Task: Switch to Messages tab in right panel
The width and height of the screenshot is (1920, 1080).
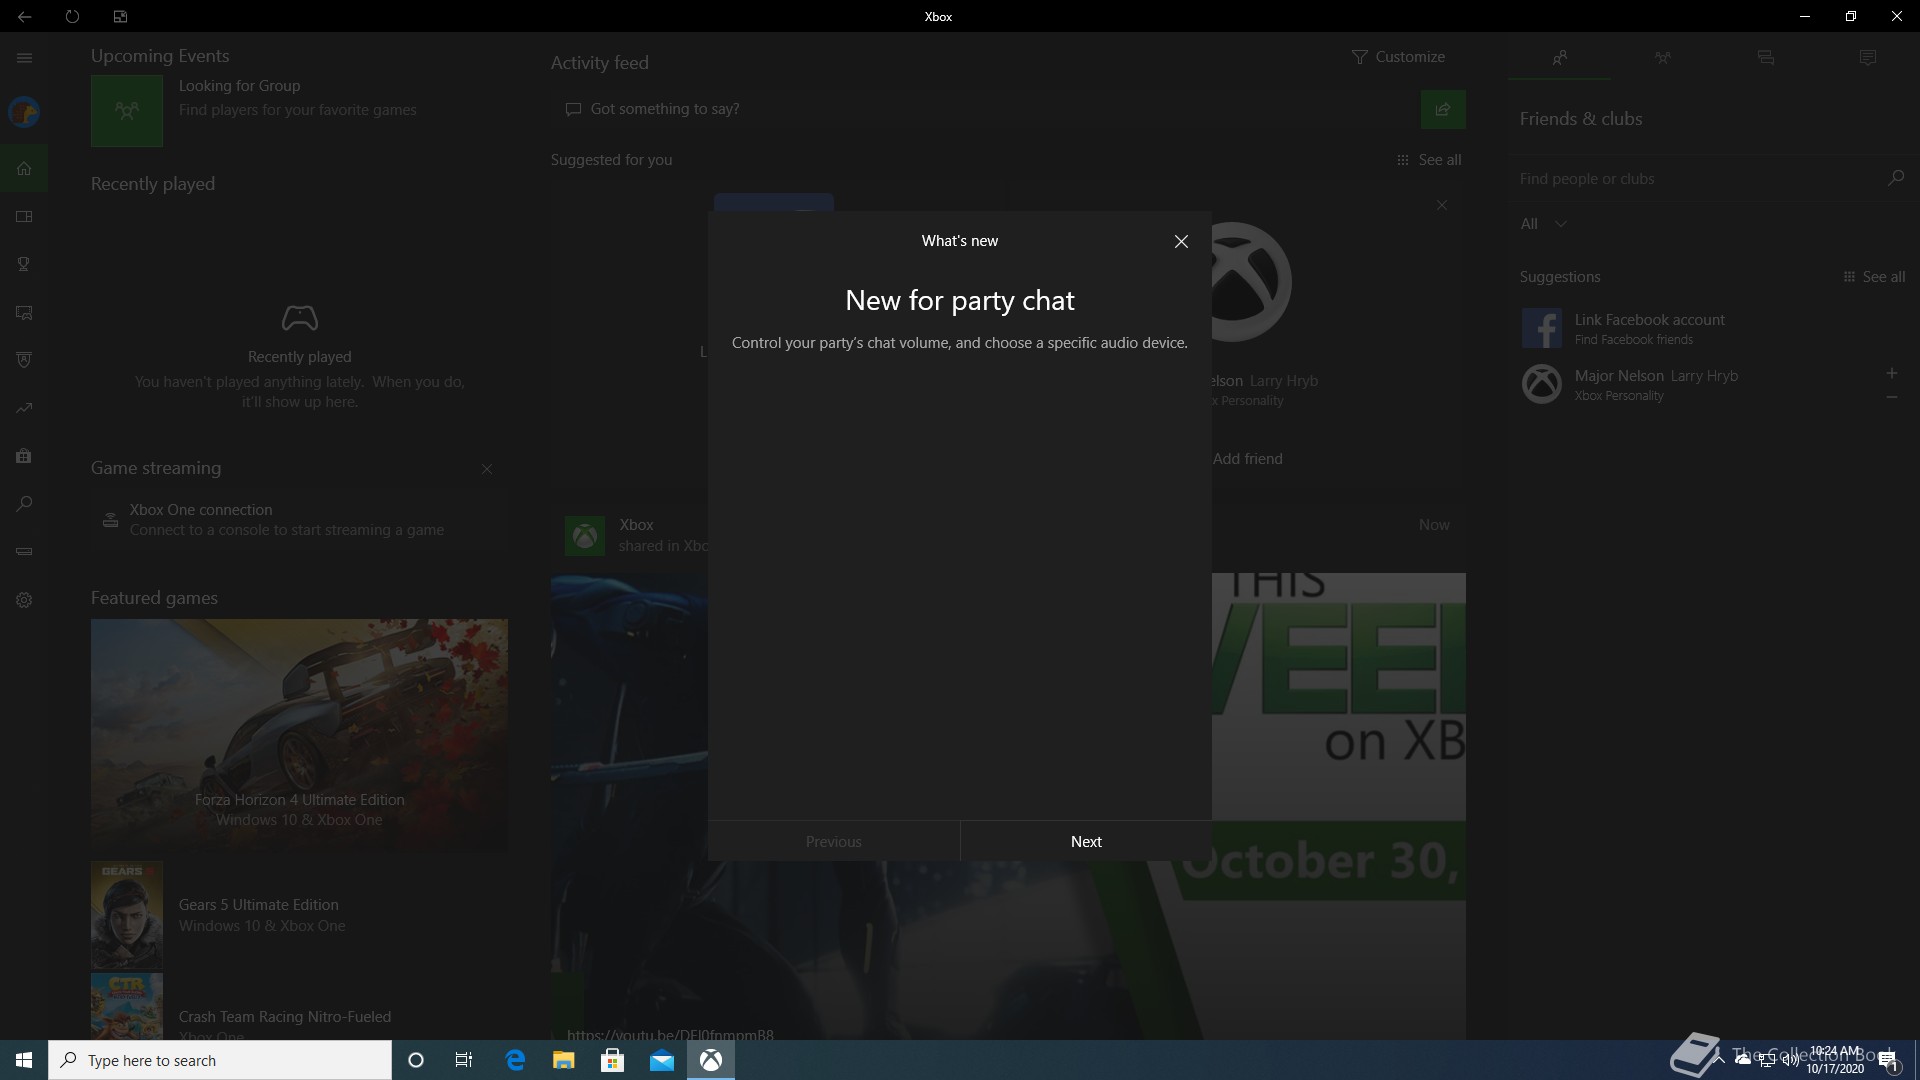Action: (1765, 58)
